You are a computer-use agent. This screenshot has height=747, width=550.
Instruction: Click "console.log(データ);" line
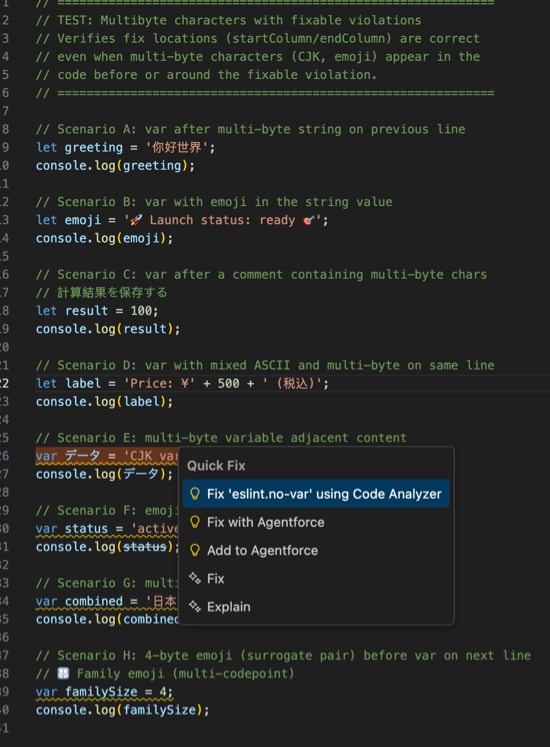[x=104, y=474]
